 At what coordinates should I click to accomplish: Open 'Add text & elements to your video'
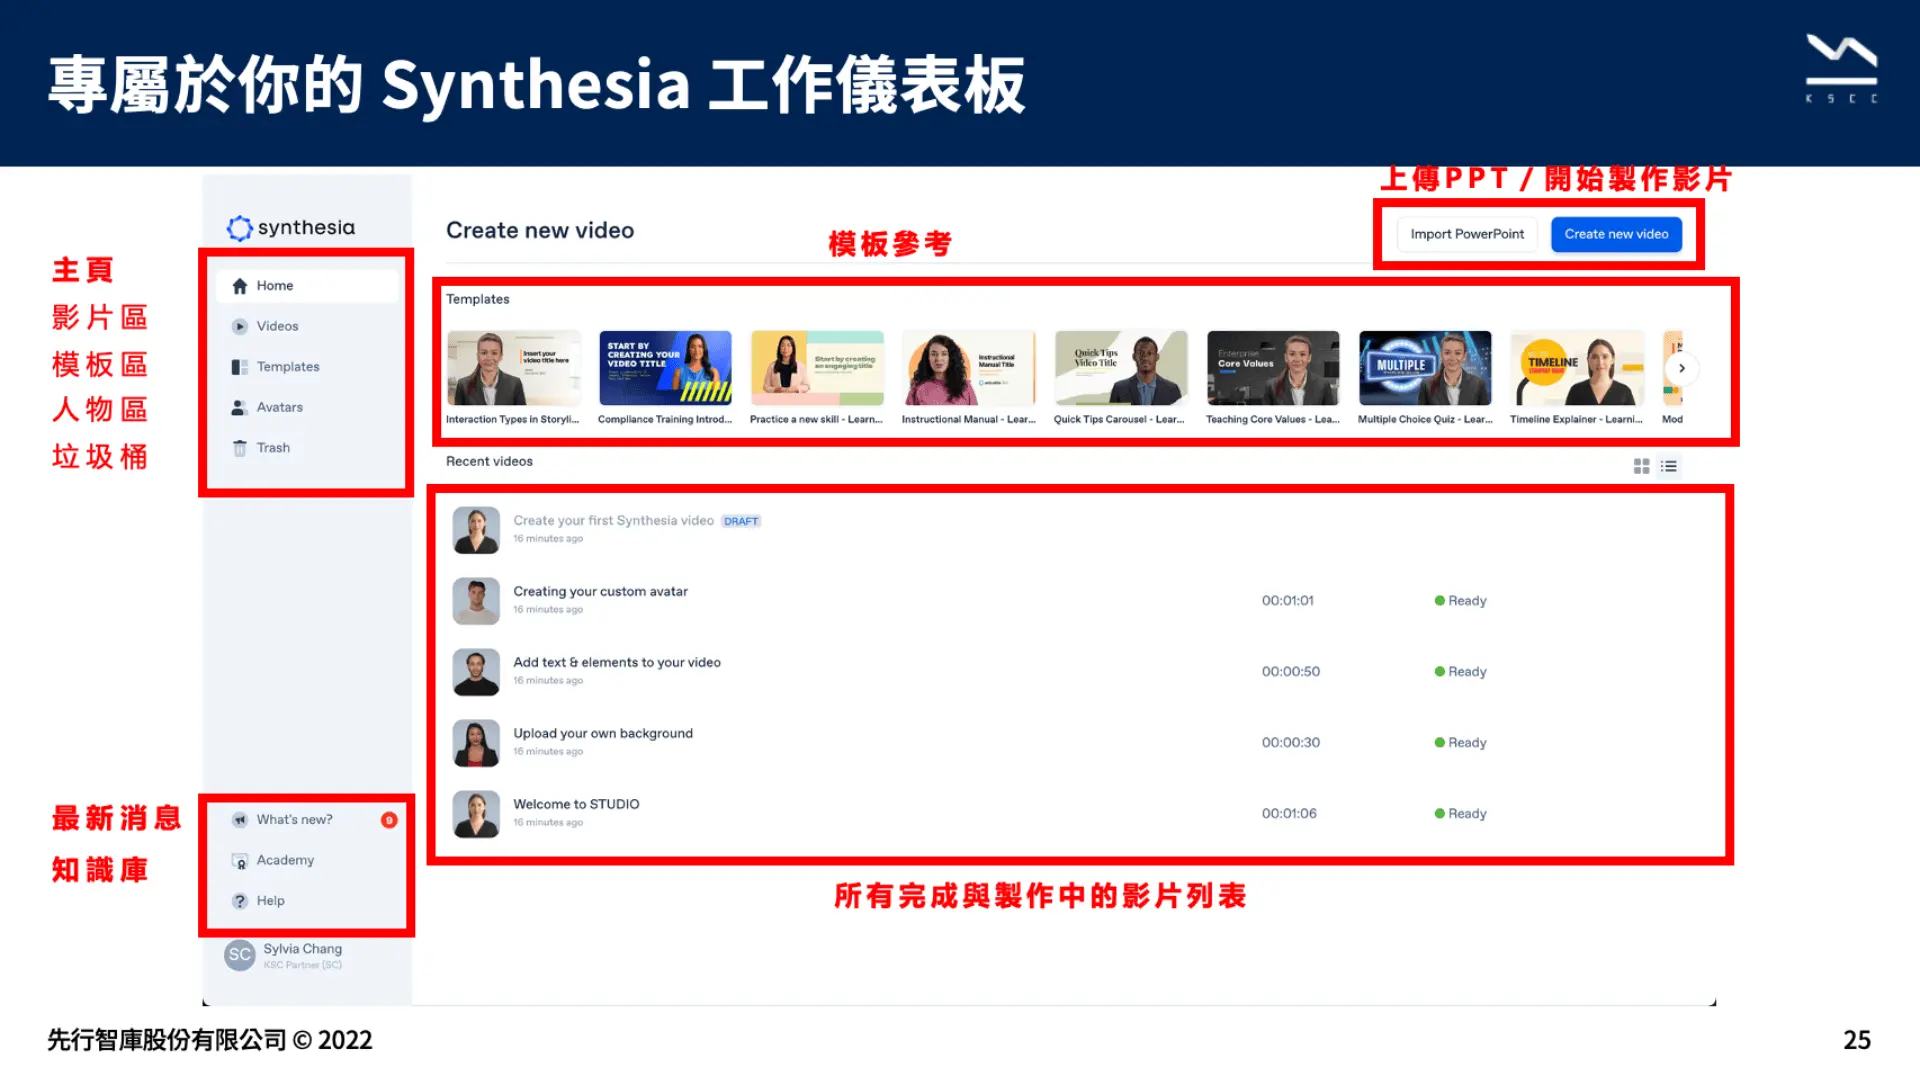coord(617,663)
